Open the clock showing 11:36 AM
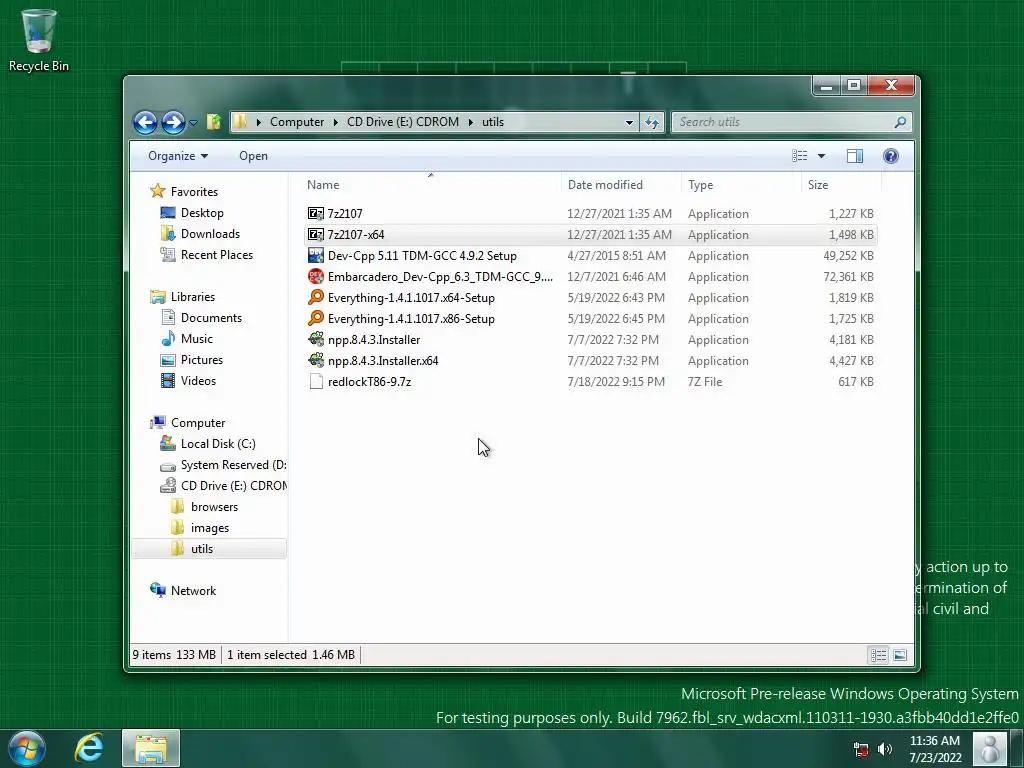 coord(935,749)
